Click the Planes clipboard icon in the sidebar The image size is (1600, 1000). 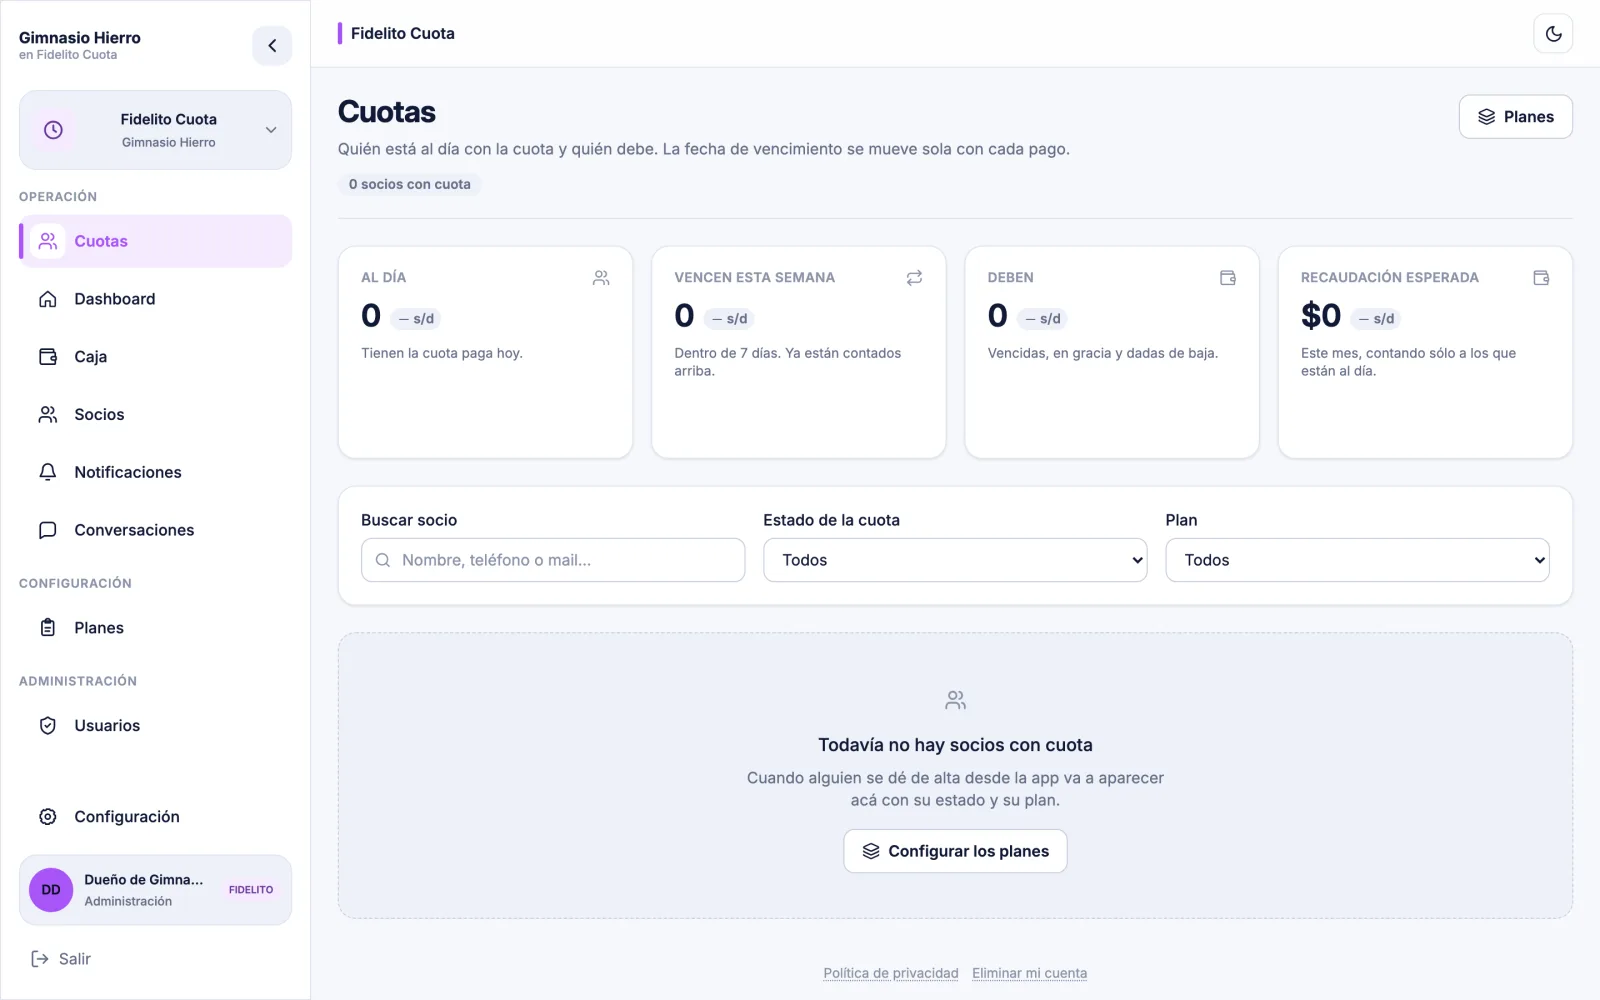tap(48, 628)
